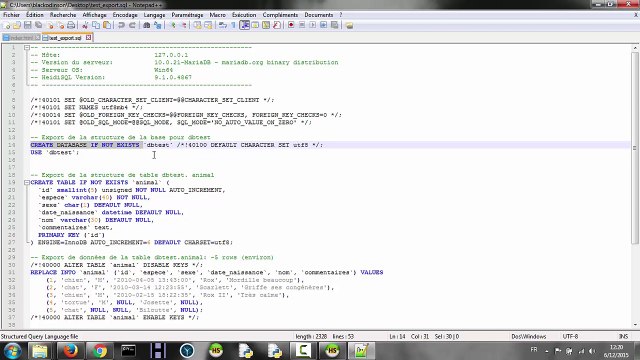Click the Open file toolbar icon
The image size is (640, 360).
tap(17, 25)
